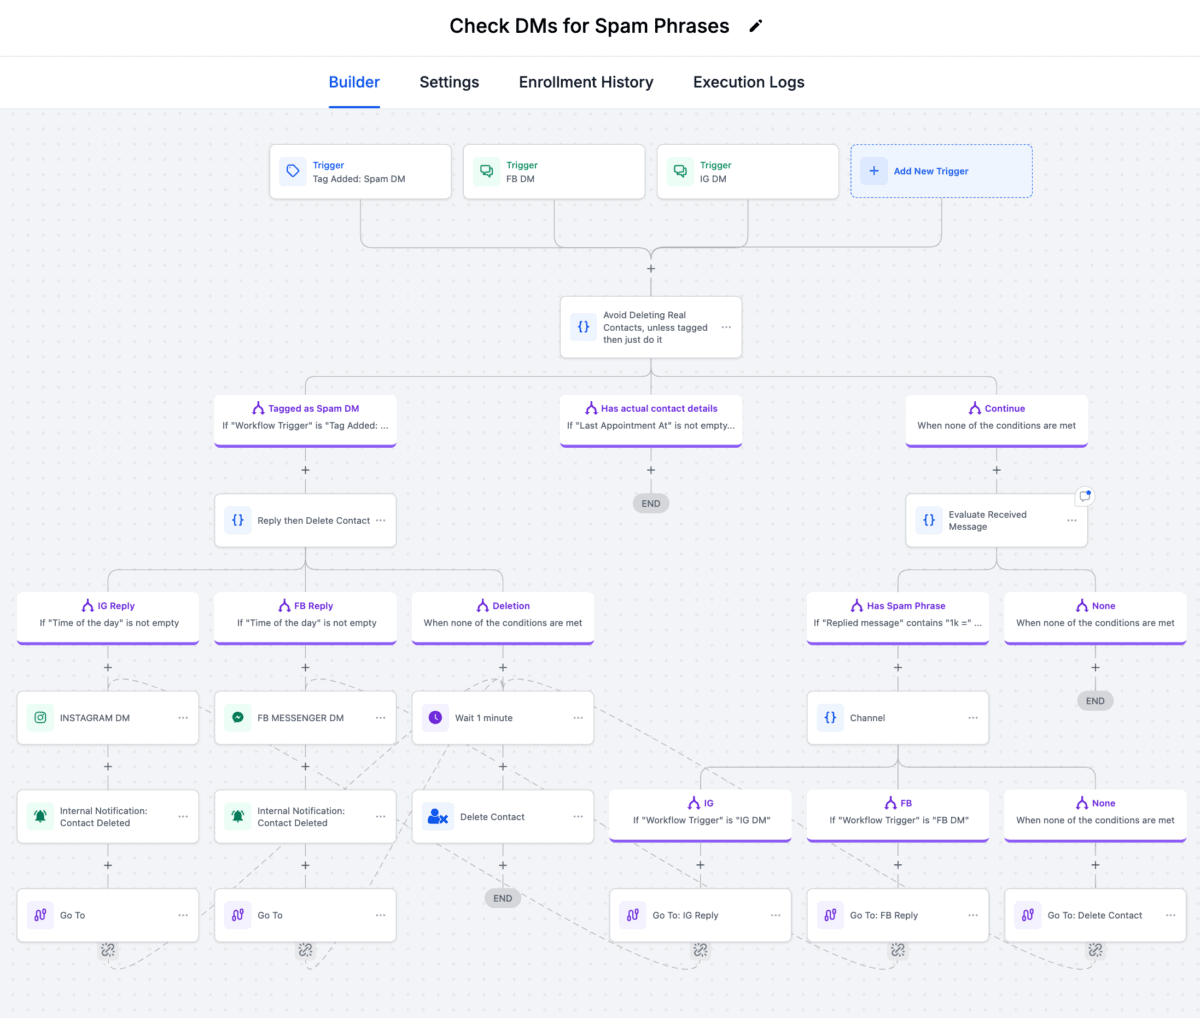Image resolution: width=1200 pixels, height=1018 pixels.
Task: Switch to the Settings tab
Action: click(449, 82)
